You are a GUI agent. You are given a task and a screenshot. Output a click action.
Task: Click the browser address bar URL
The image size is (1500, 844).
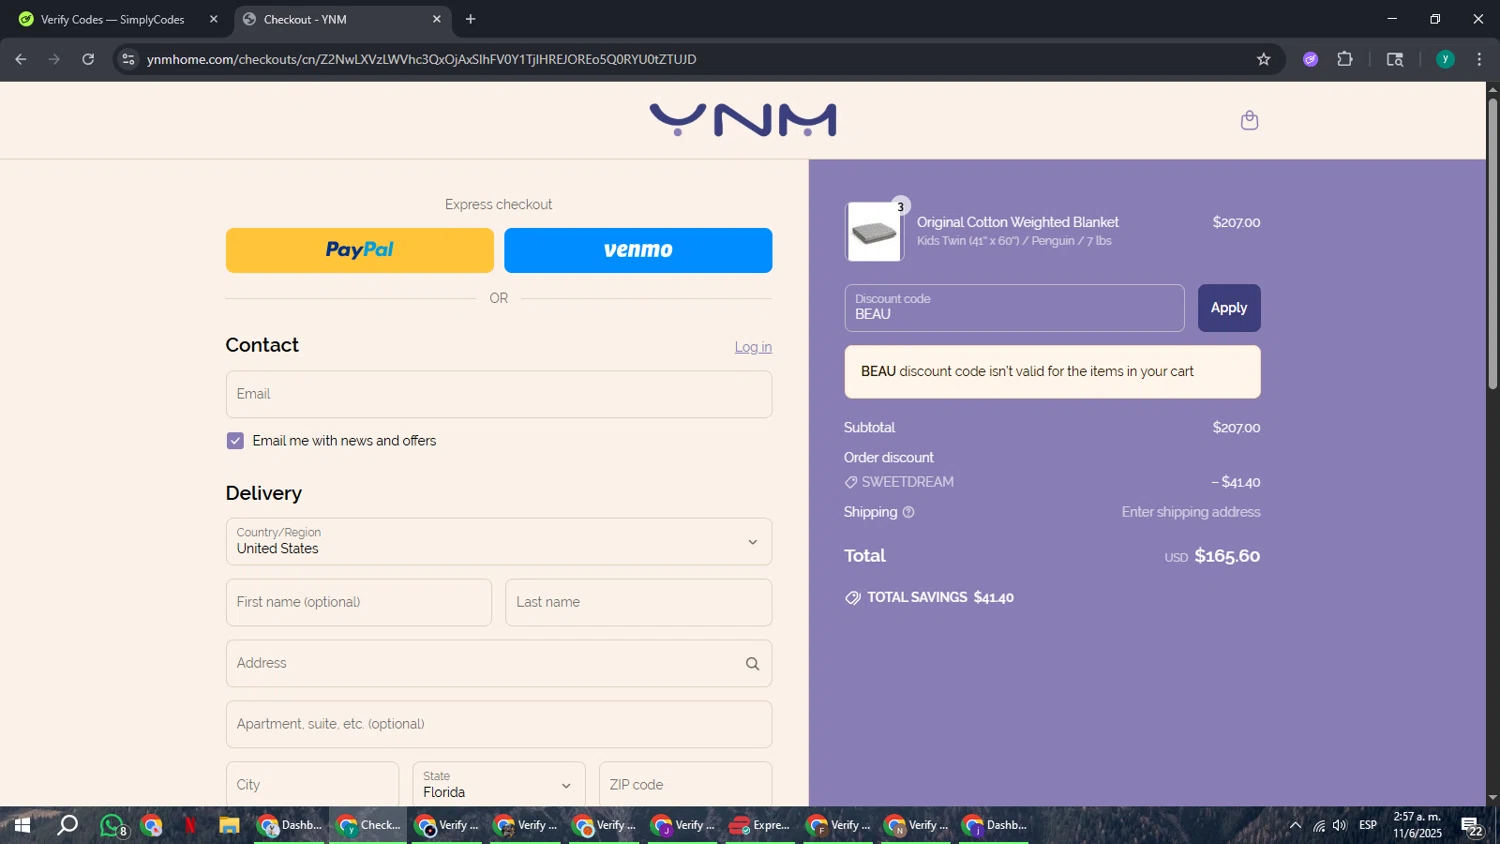(x=421, y=59)
